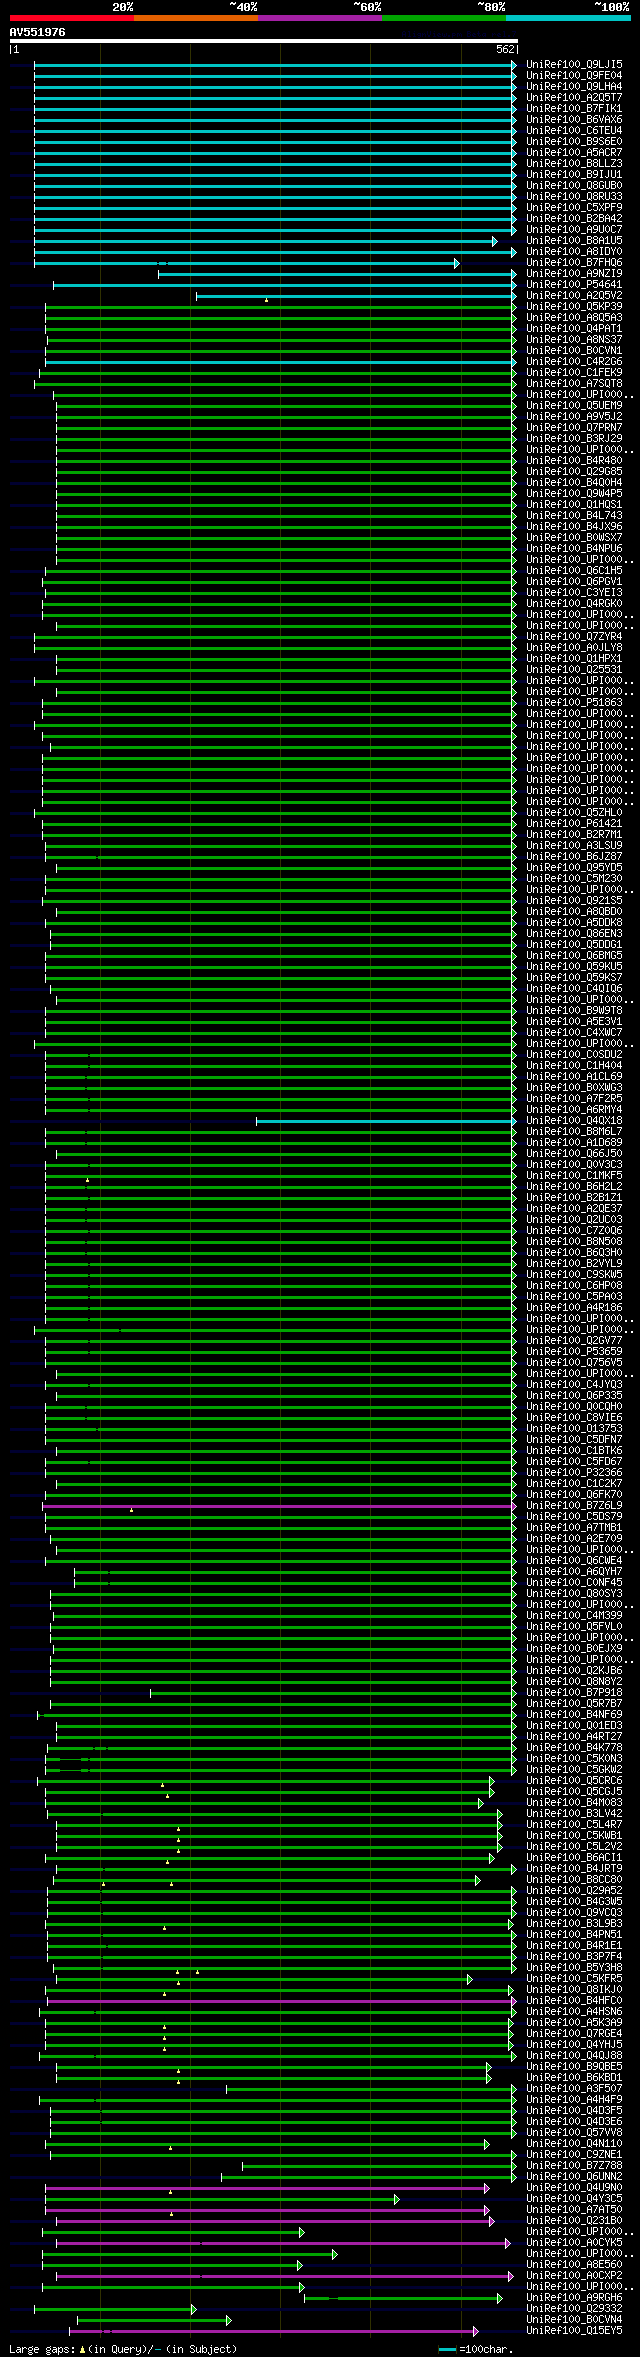Pick label UniRef100_A7SQT8
The width and height of the screenshot is (640, 2357).
click(574, 384)
